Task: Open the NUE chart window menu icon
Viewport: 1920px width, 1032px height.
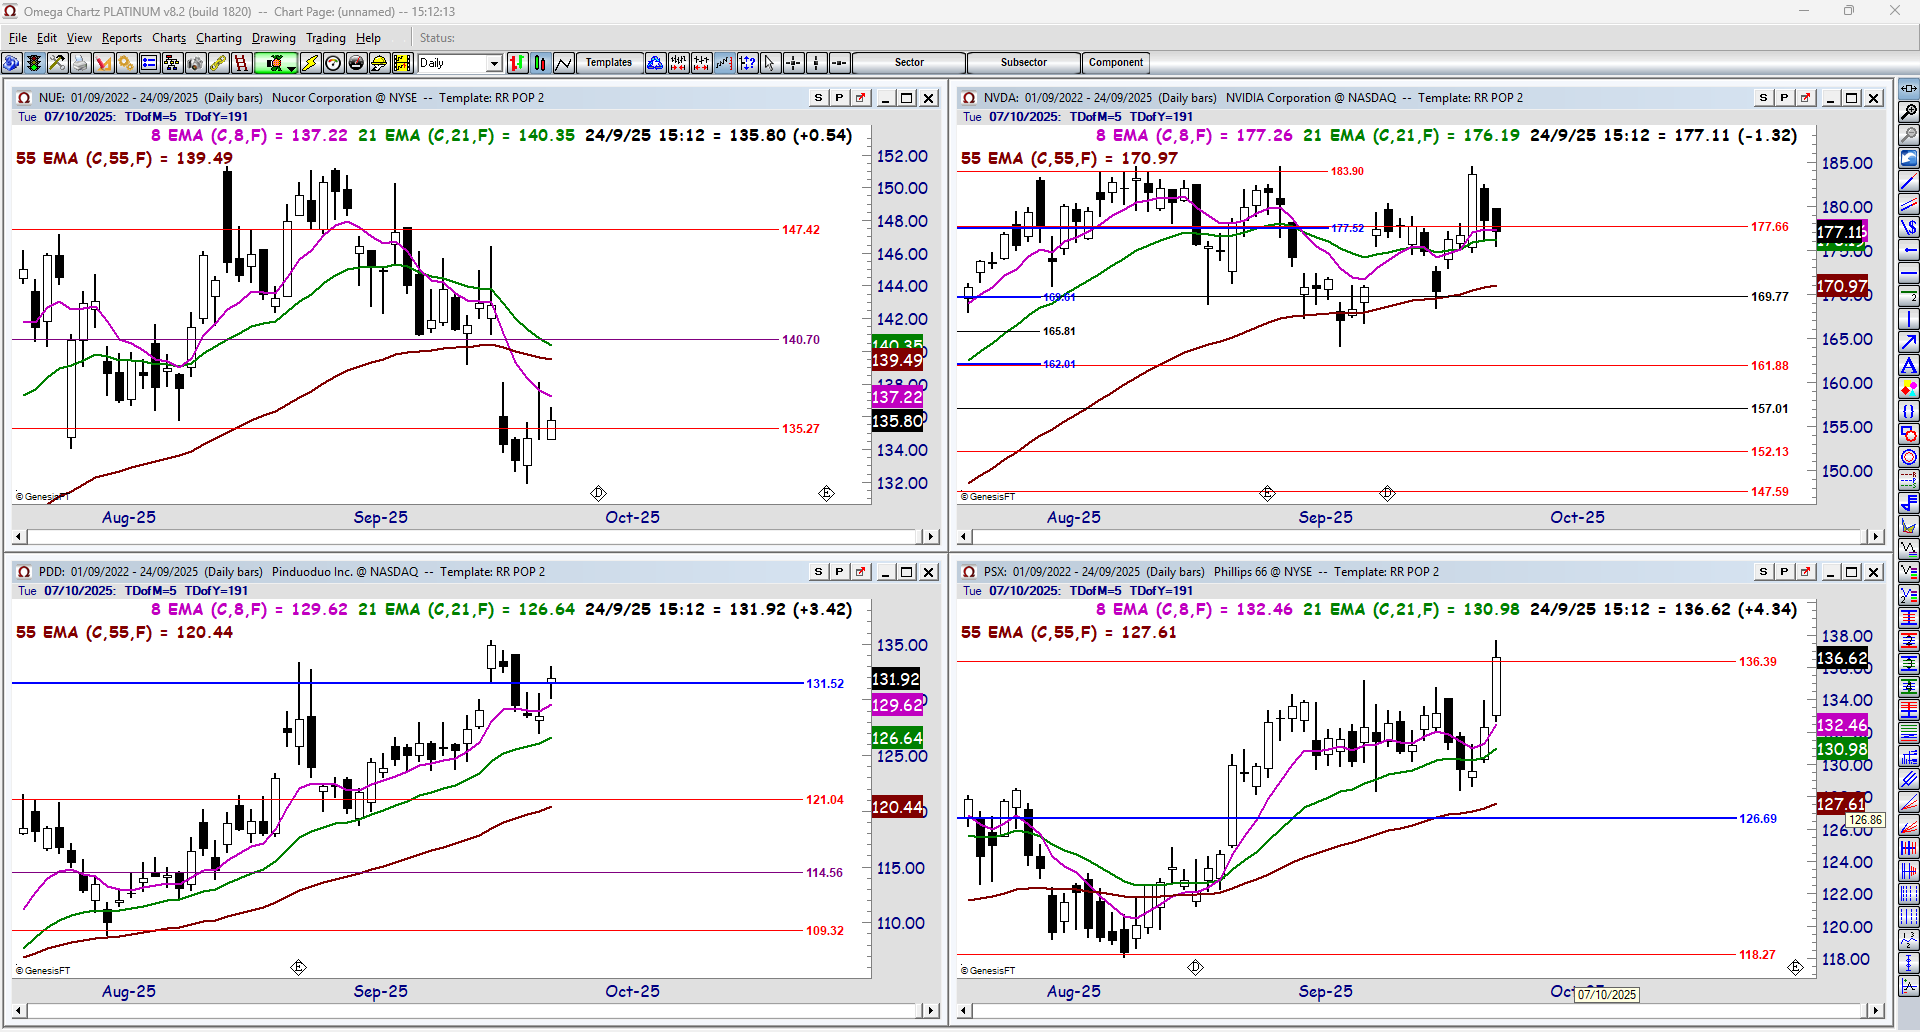Action: pyautogui.click(x=24, y=98)
